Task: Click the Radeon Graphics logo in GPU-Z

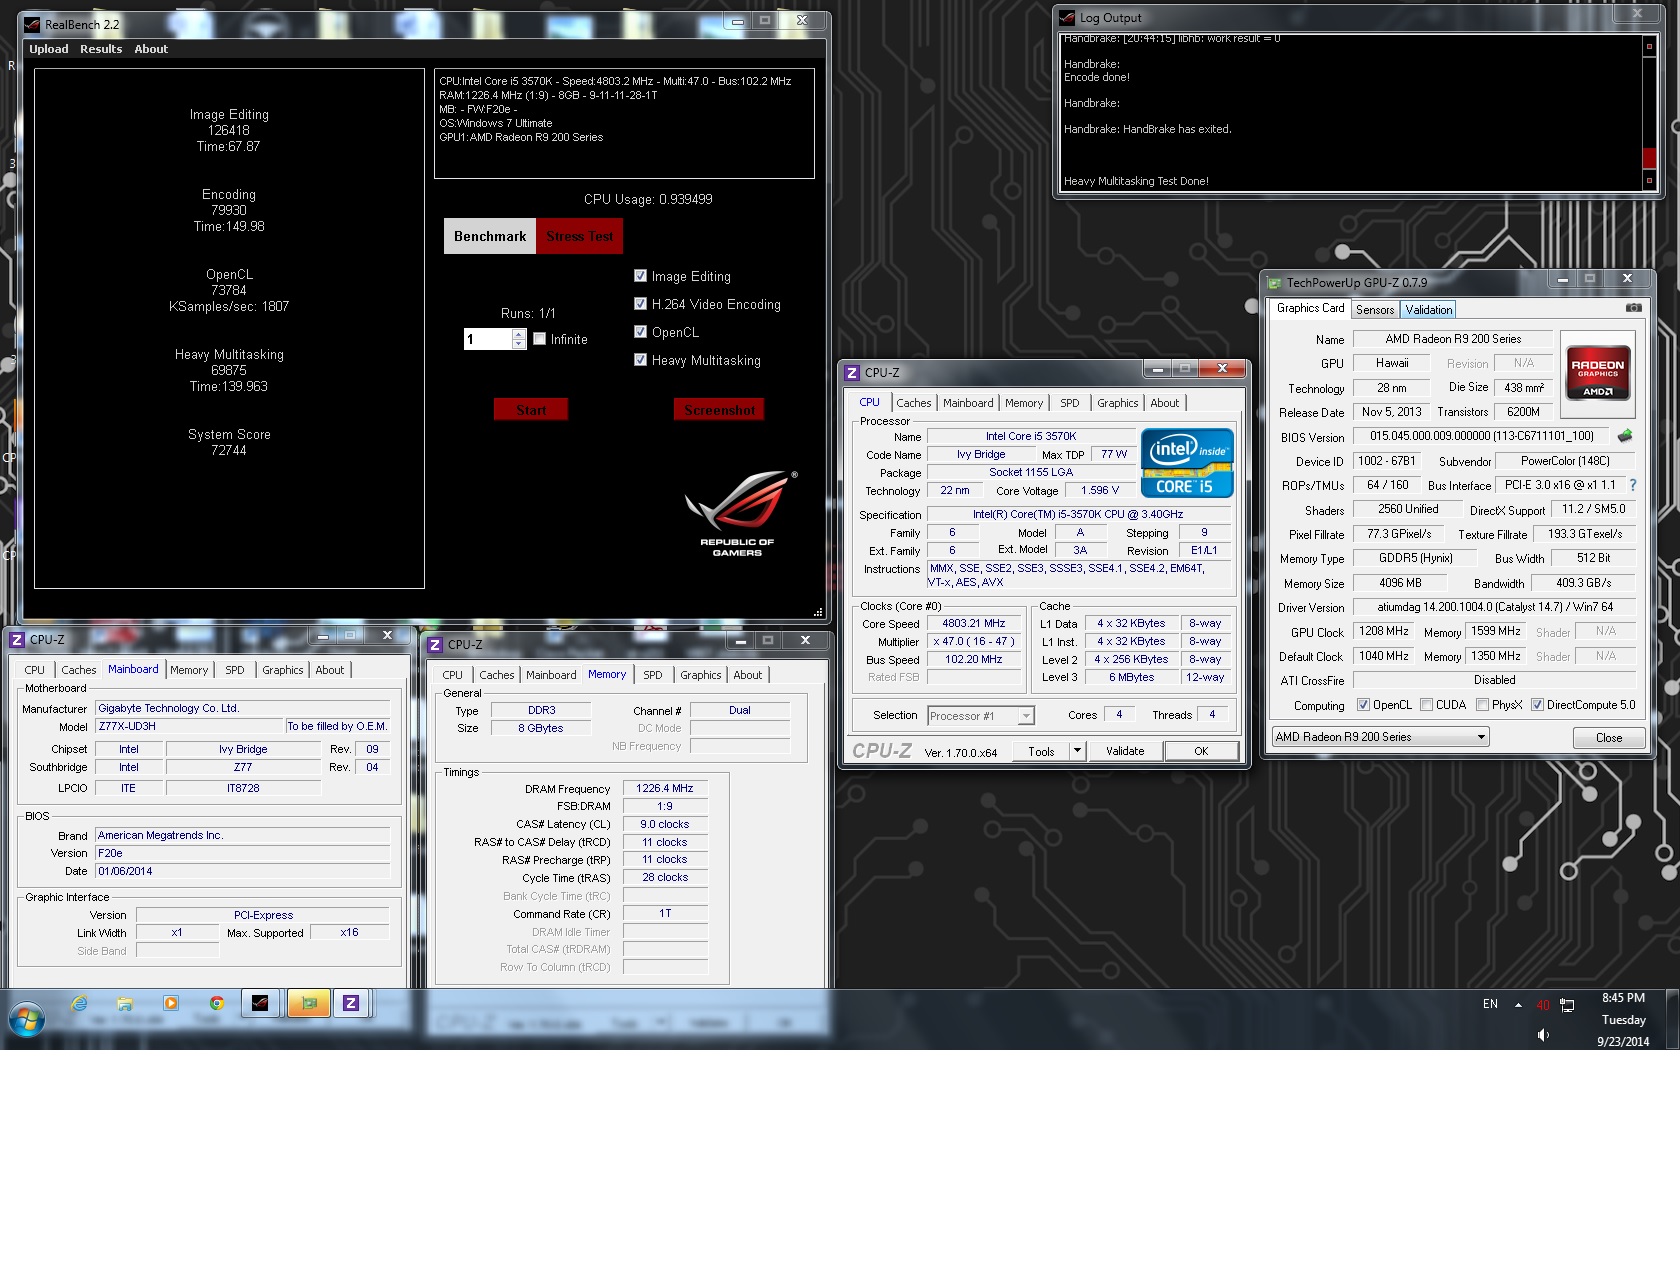Action: click(1598, 373)
